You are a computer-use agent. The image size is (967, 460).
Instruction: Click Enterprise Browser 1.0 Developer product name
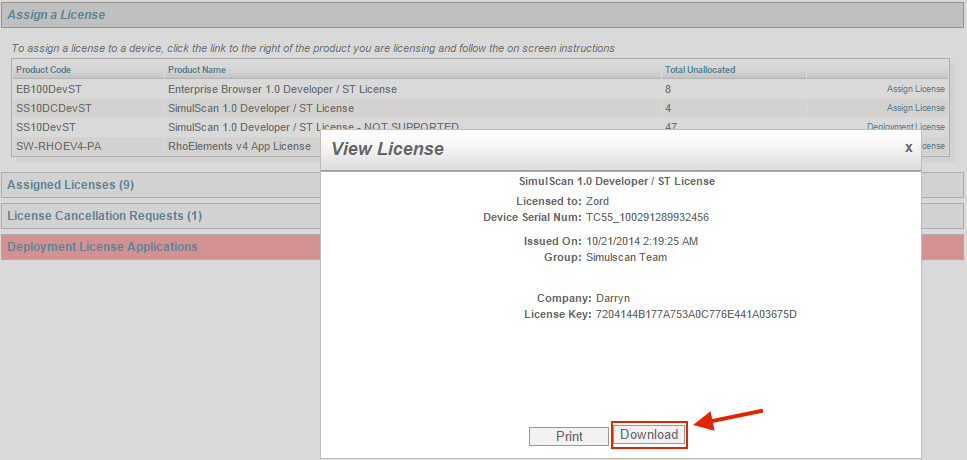pyautogui.click(x=282, y=89)
